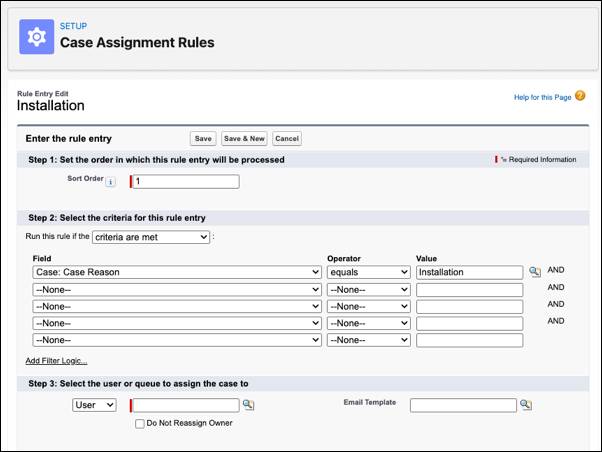602x452 pixels.
Task: Click the Rule Entry Edit label
Action: (43, 94)
